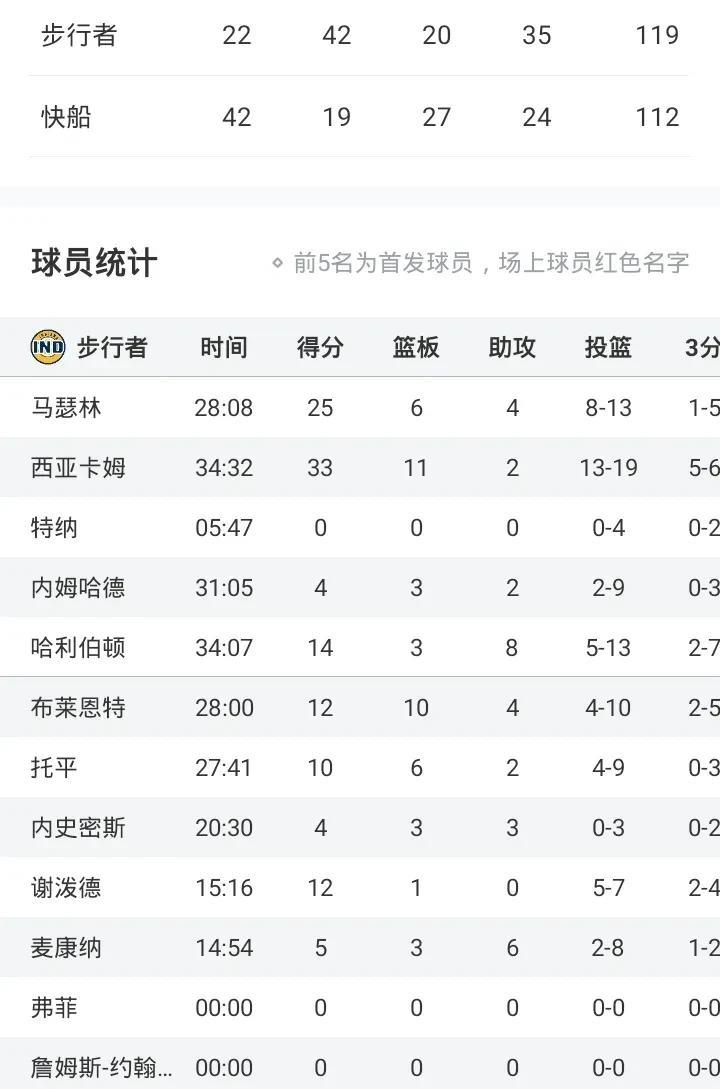Image resolution: width=720 pixels, height=1089 pixels.
Task: Click the 得分 column header
Action: click(x=320, y=347)
